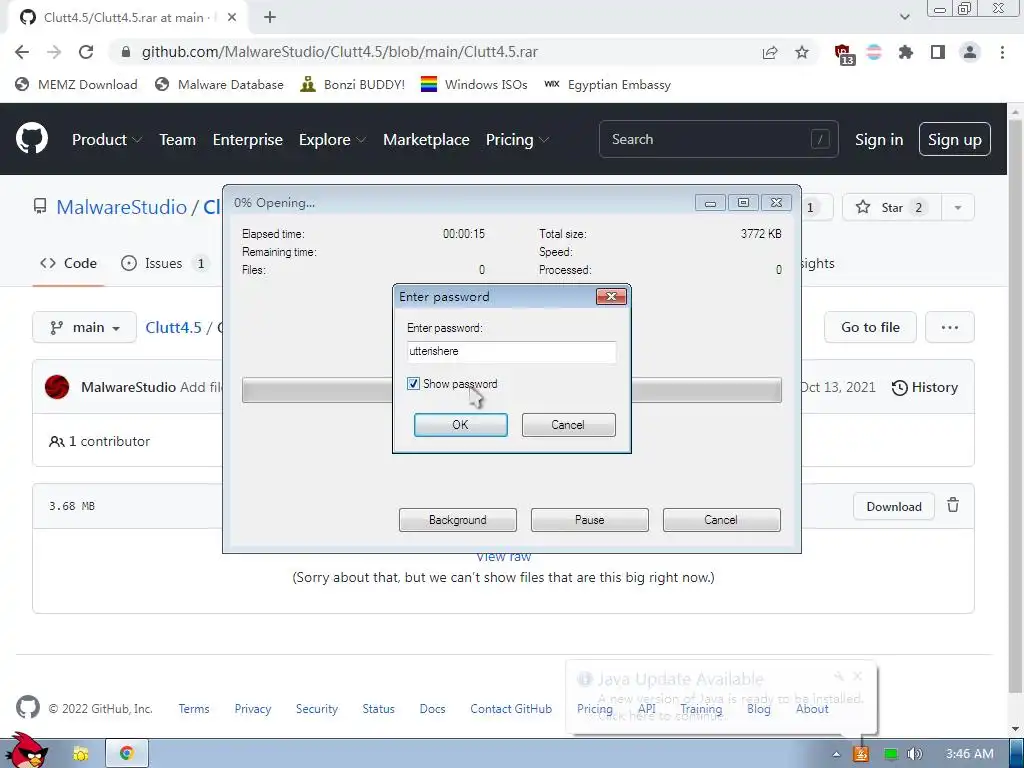Toggle the browser side panel icon
The image size is (1024, 768).
[x=938, y=52]
